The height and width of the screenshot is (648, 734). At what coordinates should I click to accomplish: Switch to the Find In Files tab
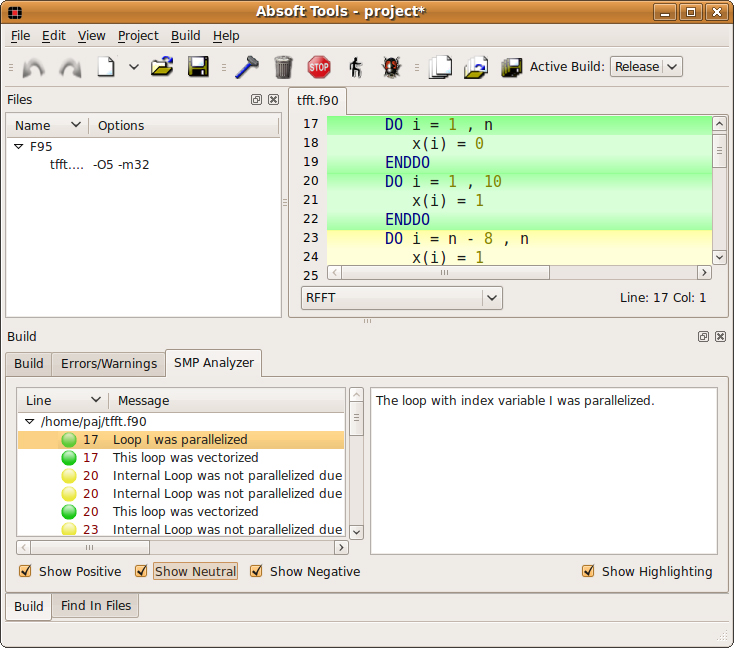pyautogui.click(x=96, y=605)
